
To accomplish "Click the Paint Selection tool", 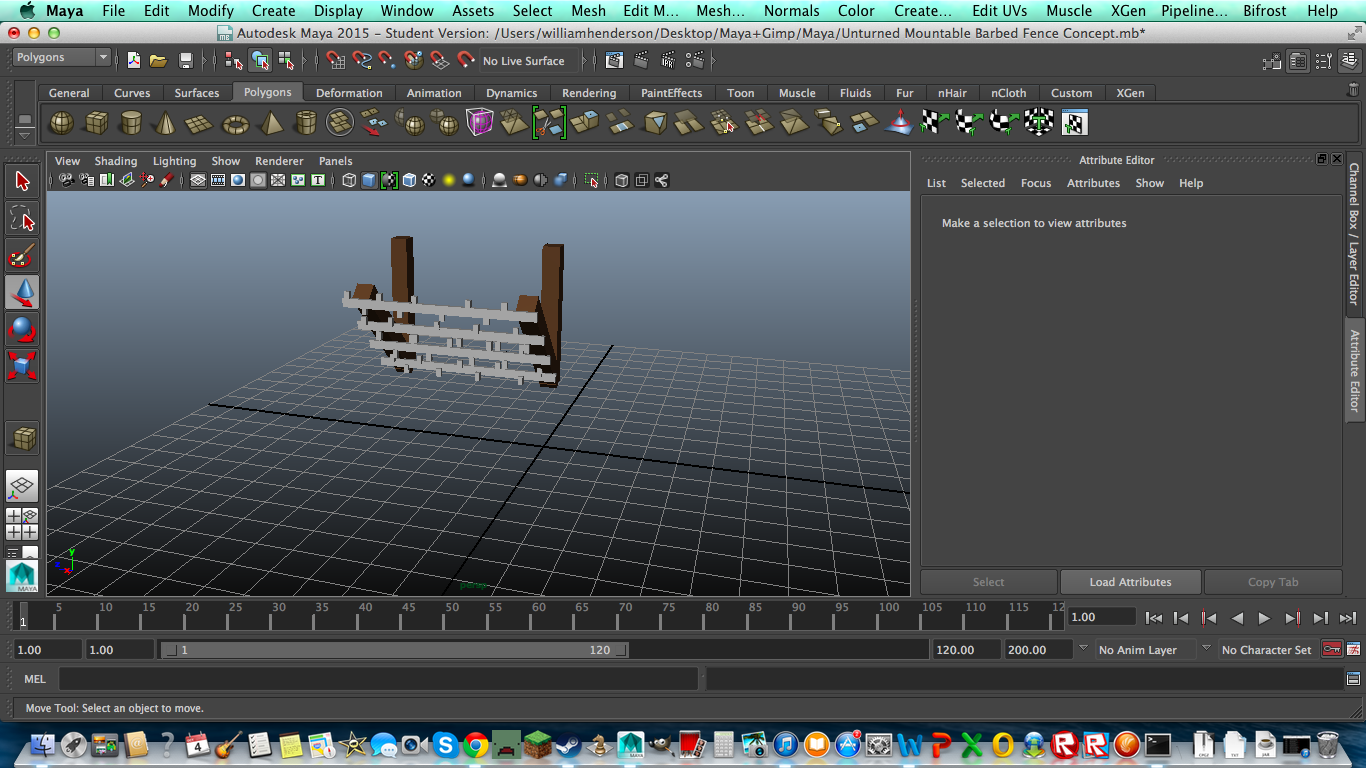I will (22, 256).
